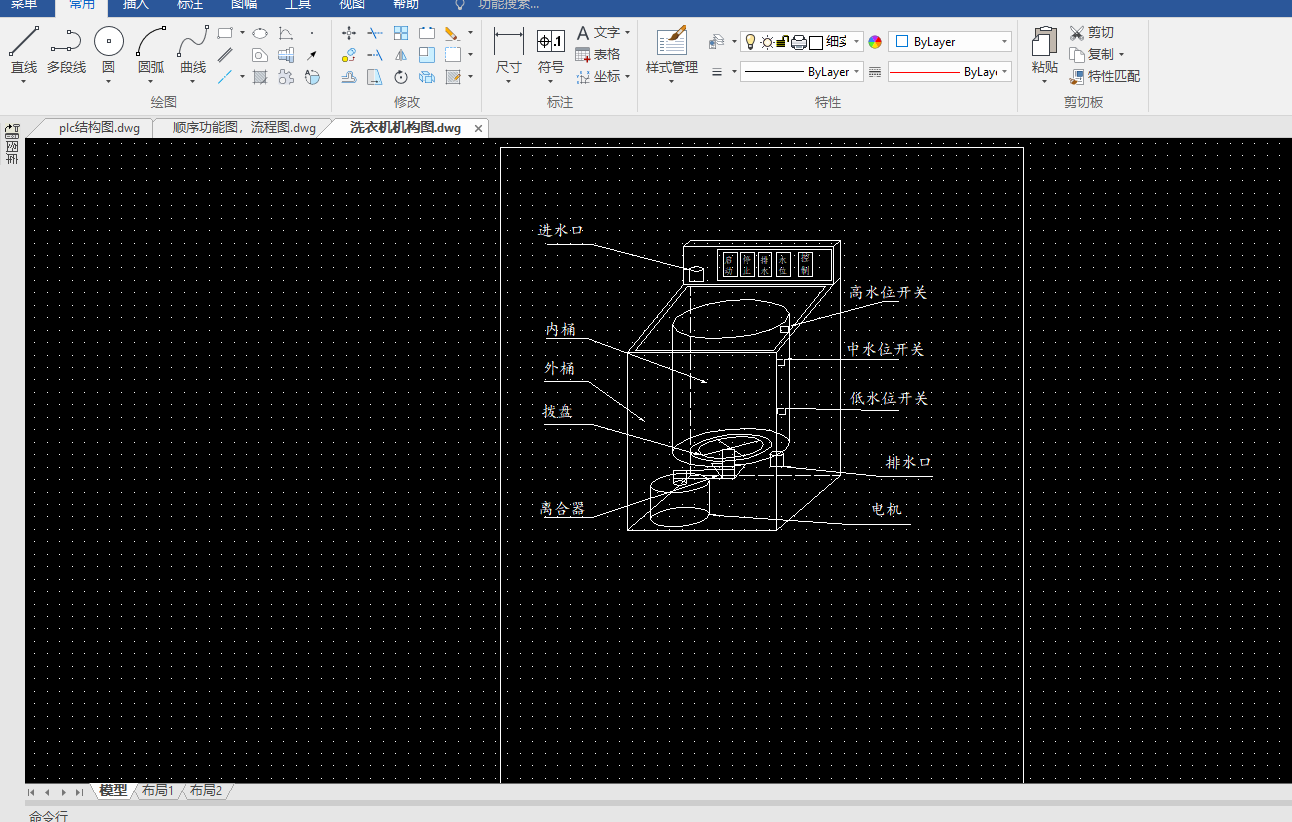Viewport: 1292px width, 822px height.
Task: Click the Trim tool icon
Action: (x=374, y=33)
